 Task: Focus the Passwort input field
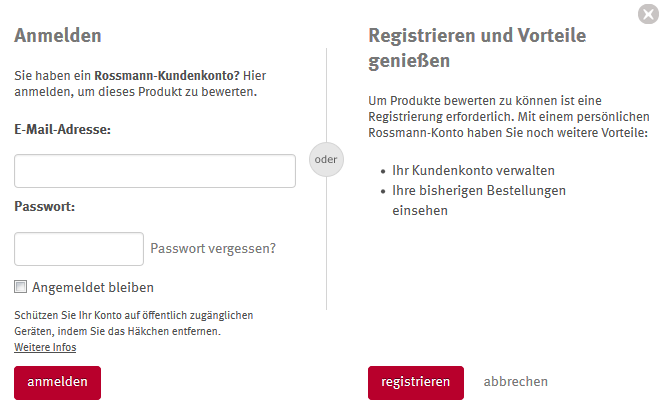tap(79, 249)
